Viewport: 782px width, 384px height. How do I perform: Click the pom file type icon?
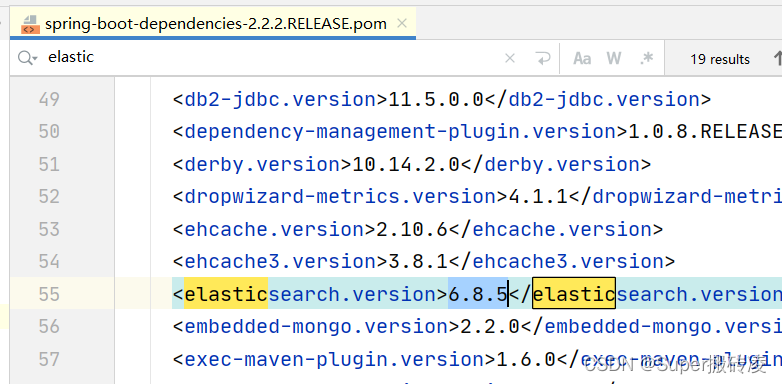(30, 24)
